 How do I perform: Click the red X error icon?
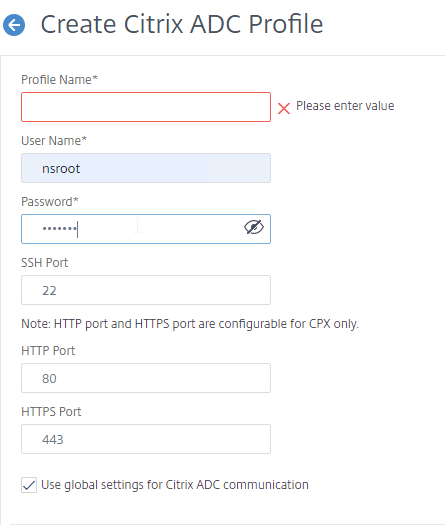[284, 108]
